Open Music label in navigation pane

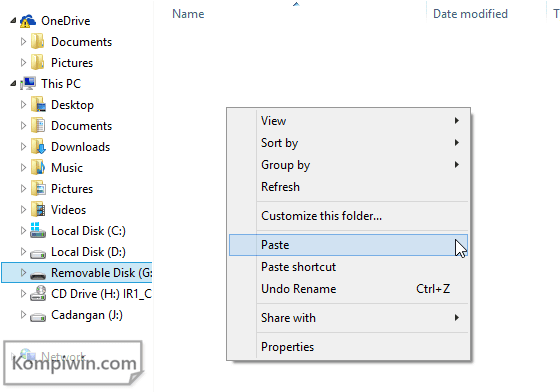click(67, 168)
